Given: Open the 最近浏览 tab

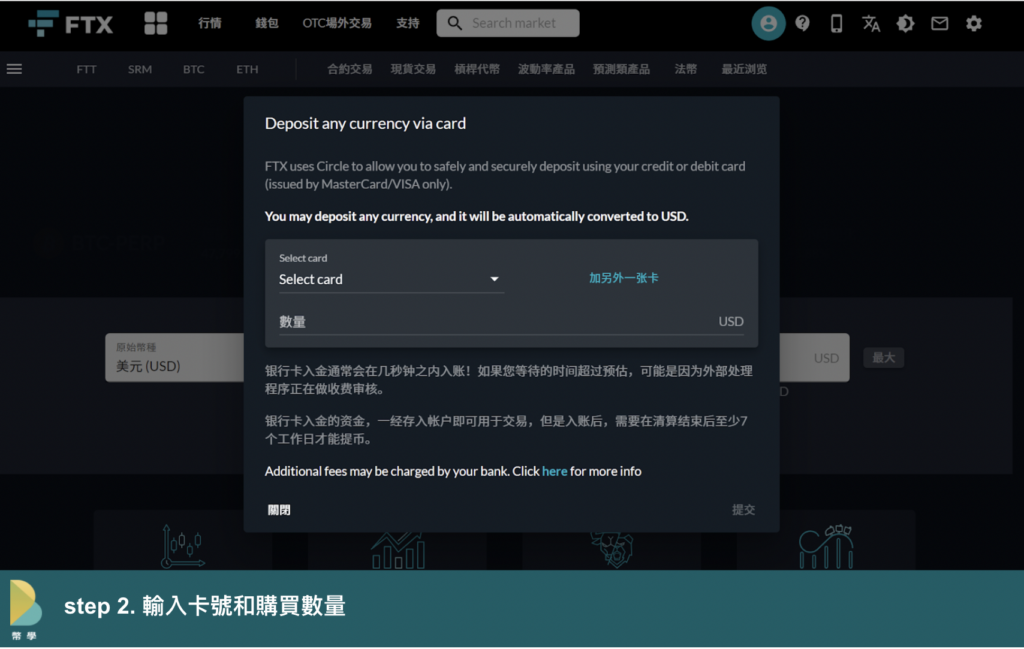Looking at the screenshot, I should tap(744, 69).
